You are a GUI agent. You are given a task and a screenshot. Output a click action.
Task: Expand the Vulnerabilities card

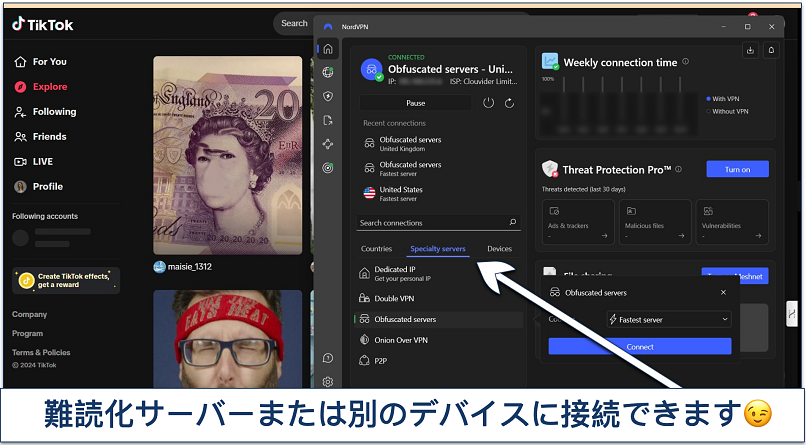pos(733,222)
